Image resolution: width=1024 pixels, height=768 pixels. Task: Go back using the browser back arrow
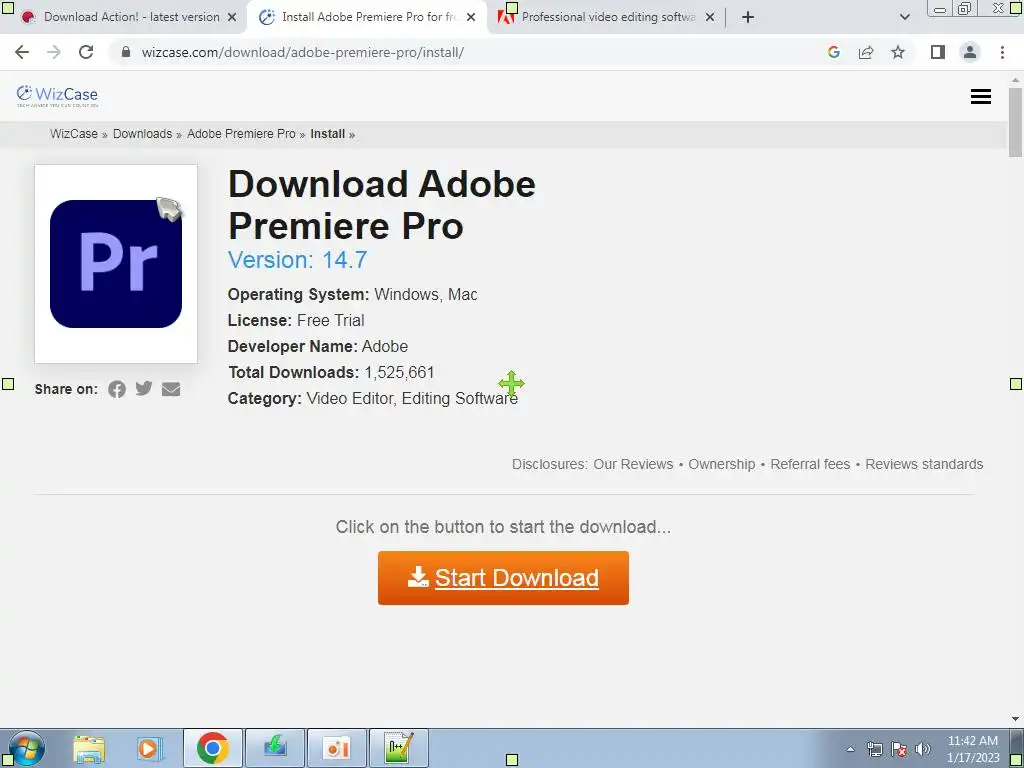(x=22, y=52)
